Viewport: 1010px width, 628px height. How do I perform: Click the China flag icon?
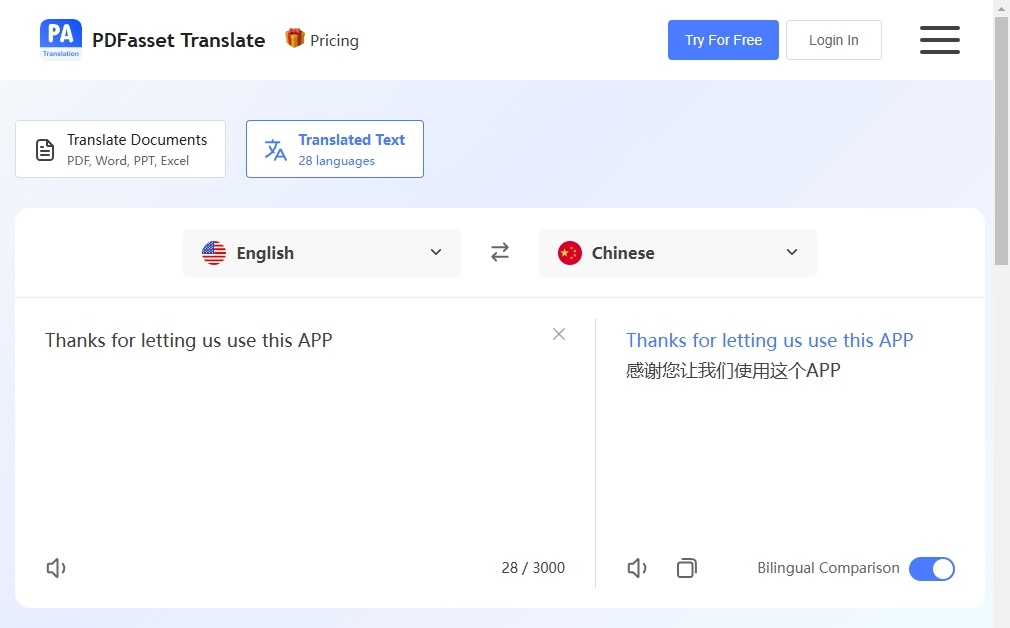[x=569, y=252]
